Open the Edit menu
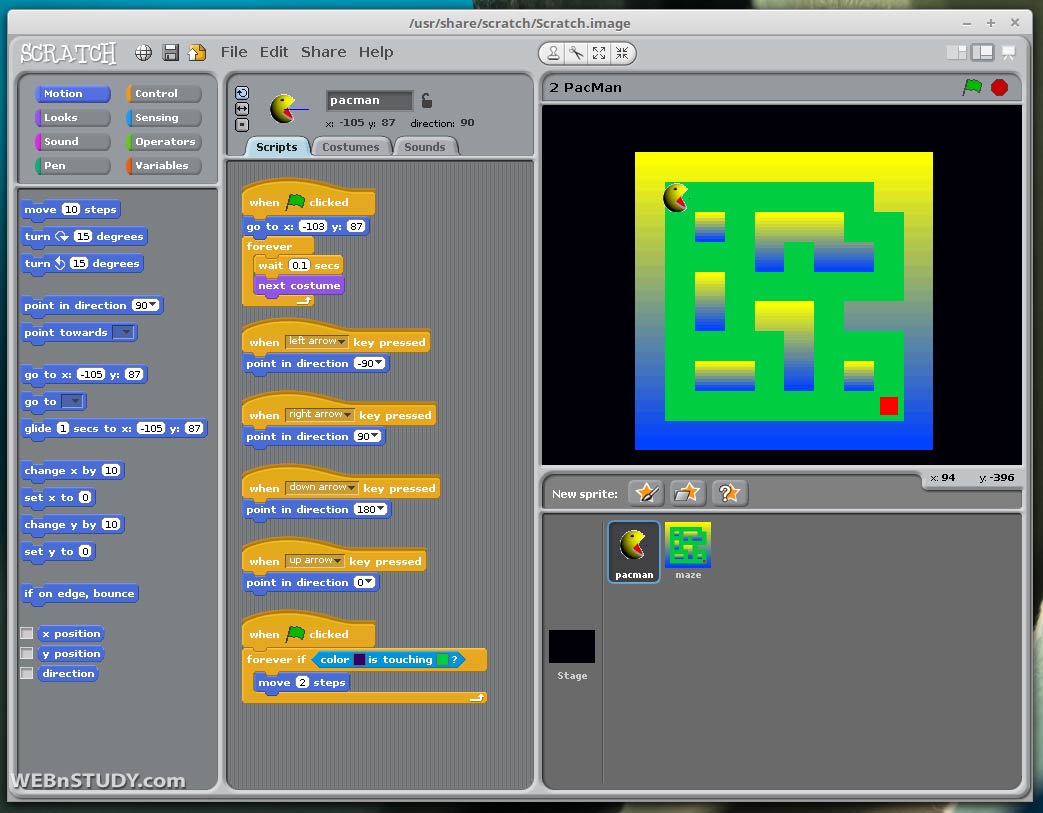This screenshot has width=1043, height=813. pos(273,52)
